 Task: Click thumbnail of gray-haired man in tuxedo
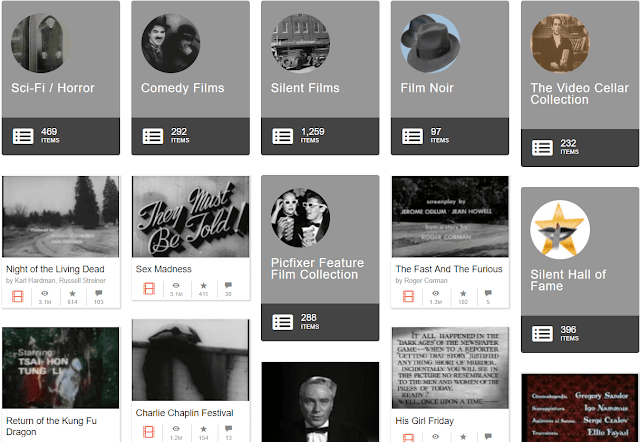pos(320,402)
